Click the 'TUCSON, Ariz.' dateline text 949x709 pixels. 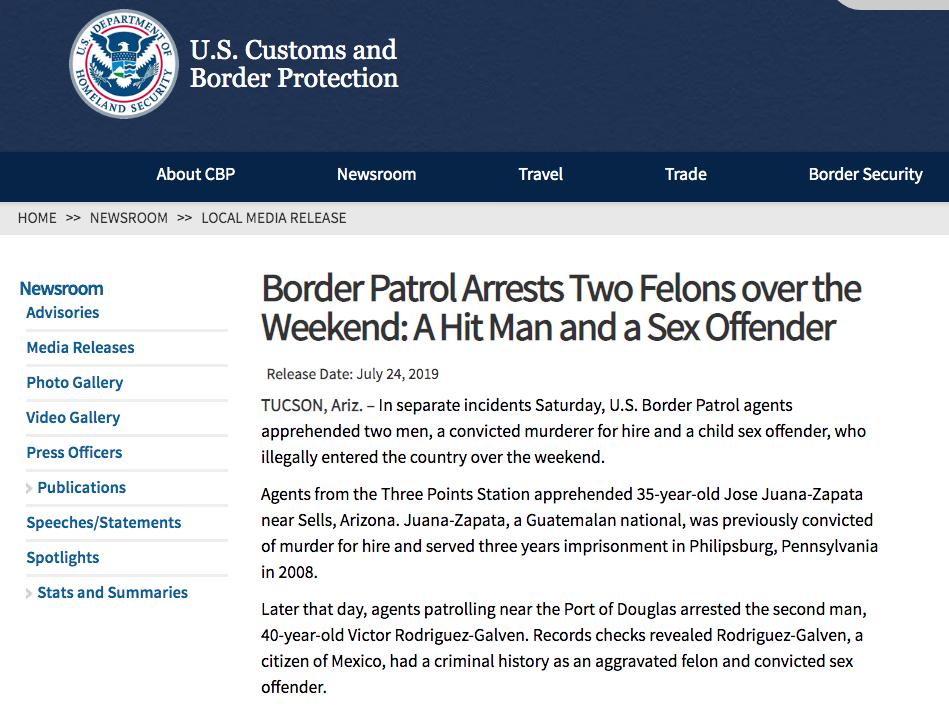(312, 405)
